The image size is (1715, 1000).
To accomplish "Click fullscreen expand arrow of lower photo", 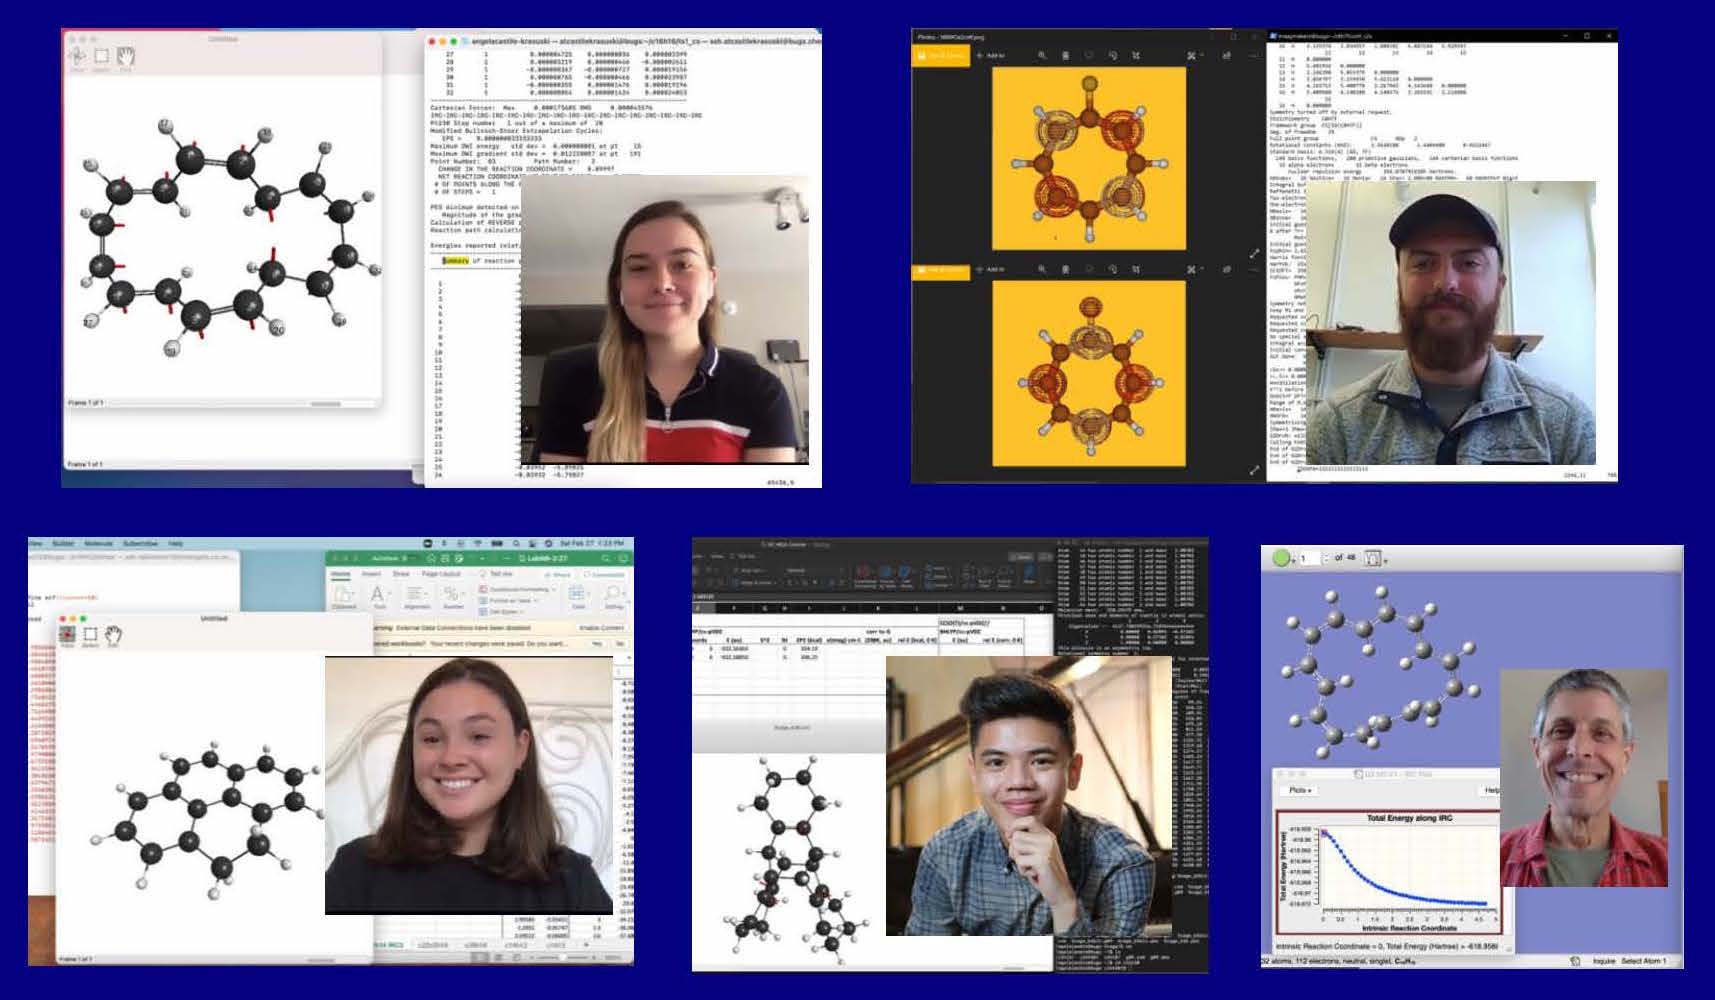I will pyautogui.click(x=1255, y=469).
